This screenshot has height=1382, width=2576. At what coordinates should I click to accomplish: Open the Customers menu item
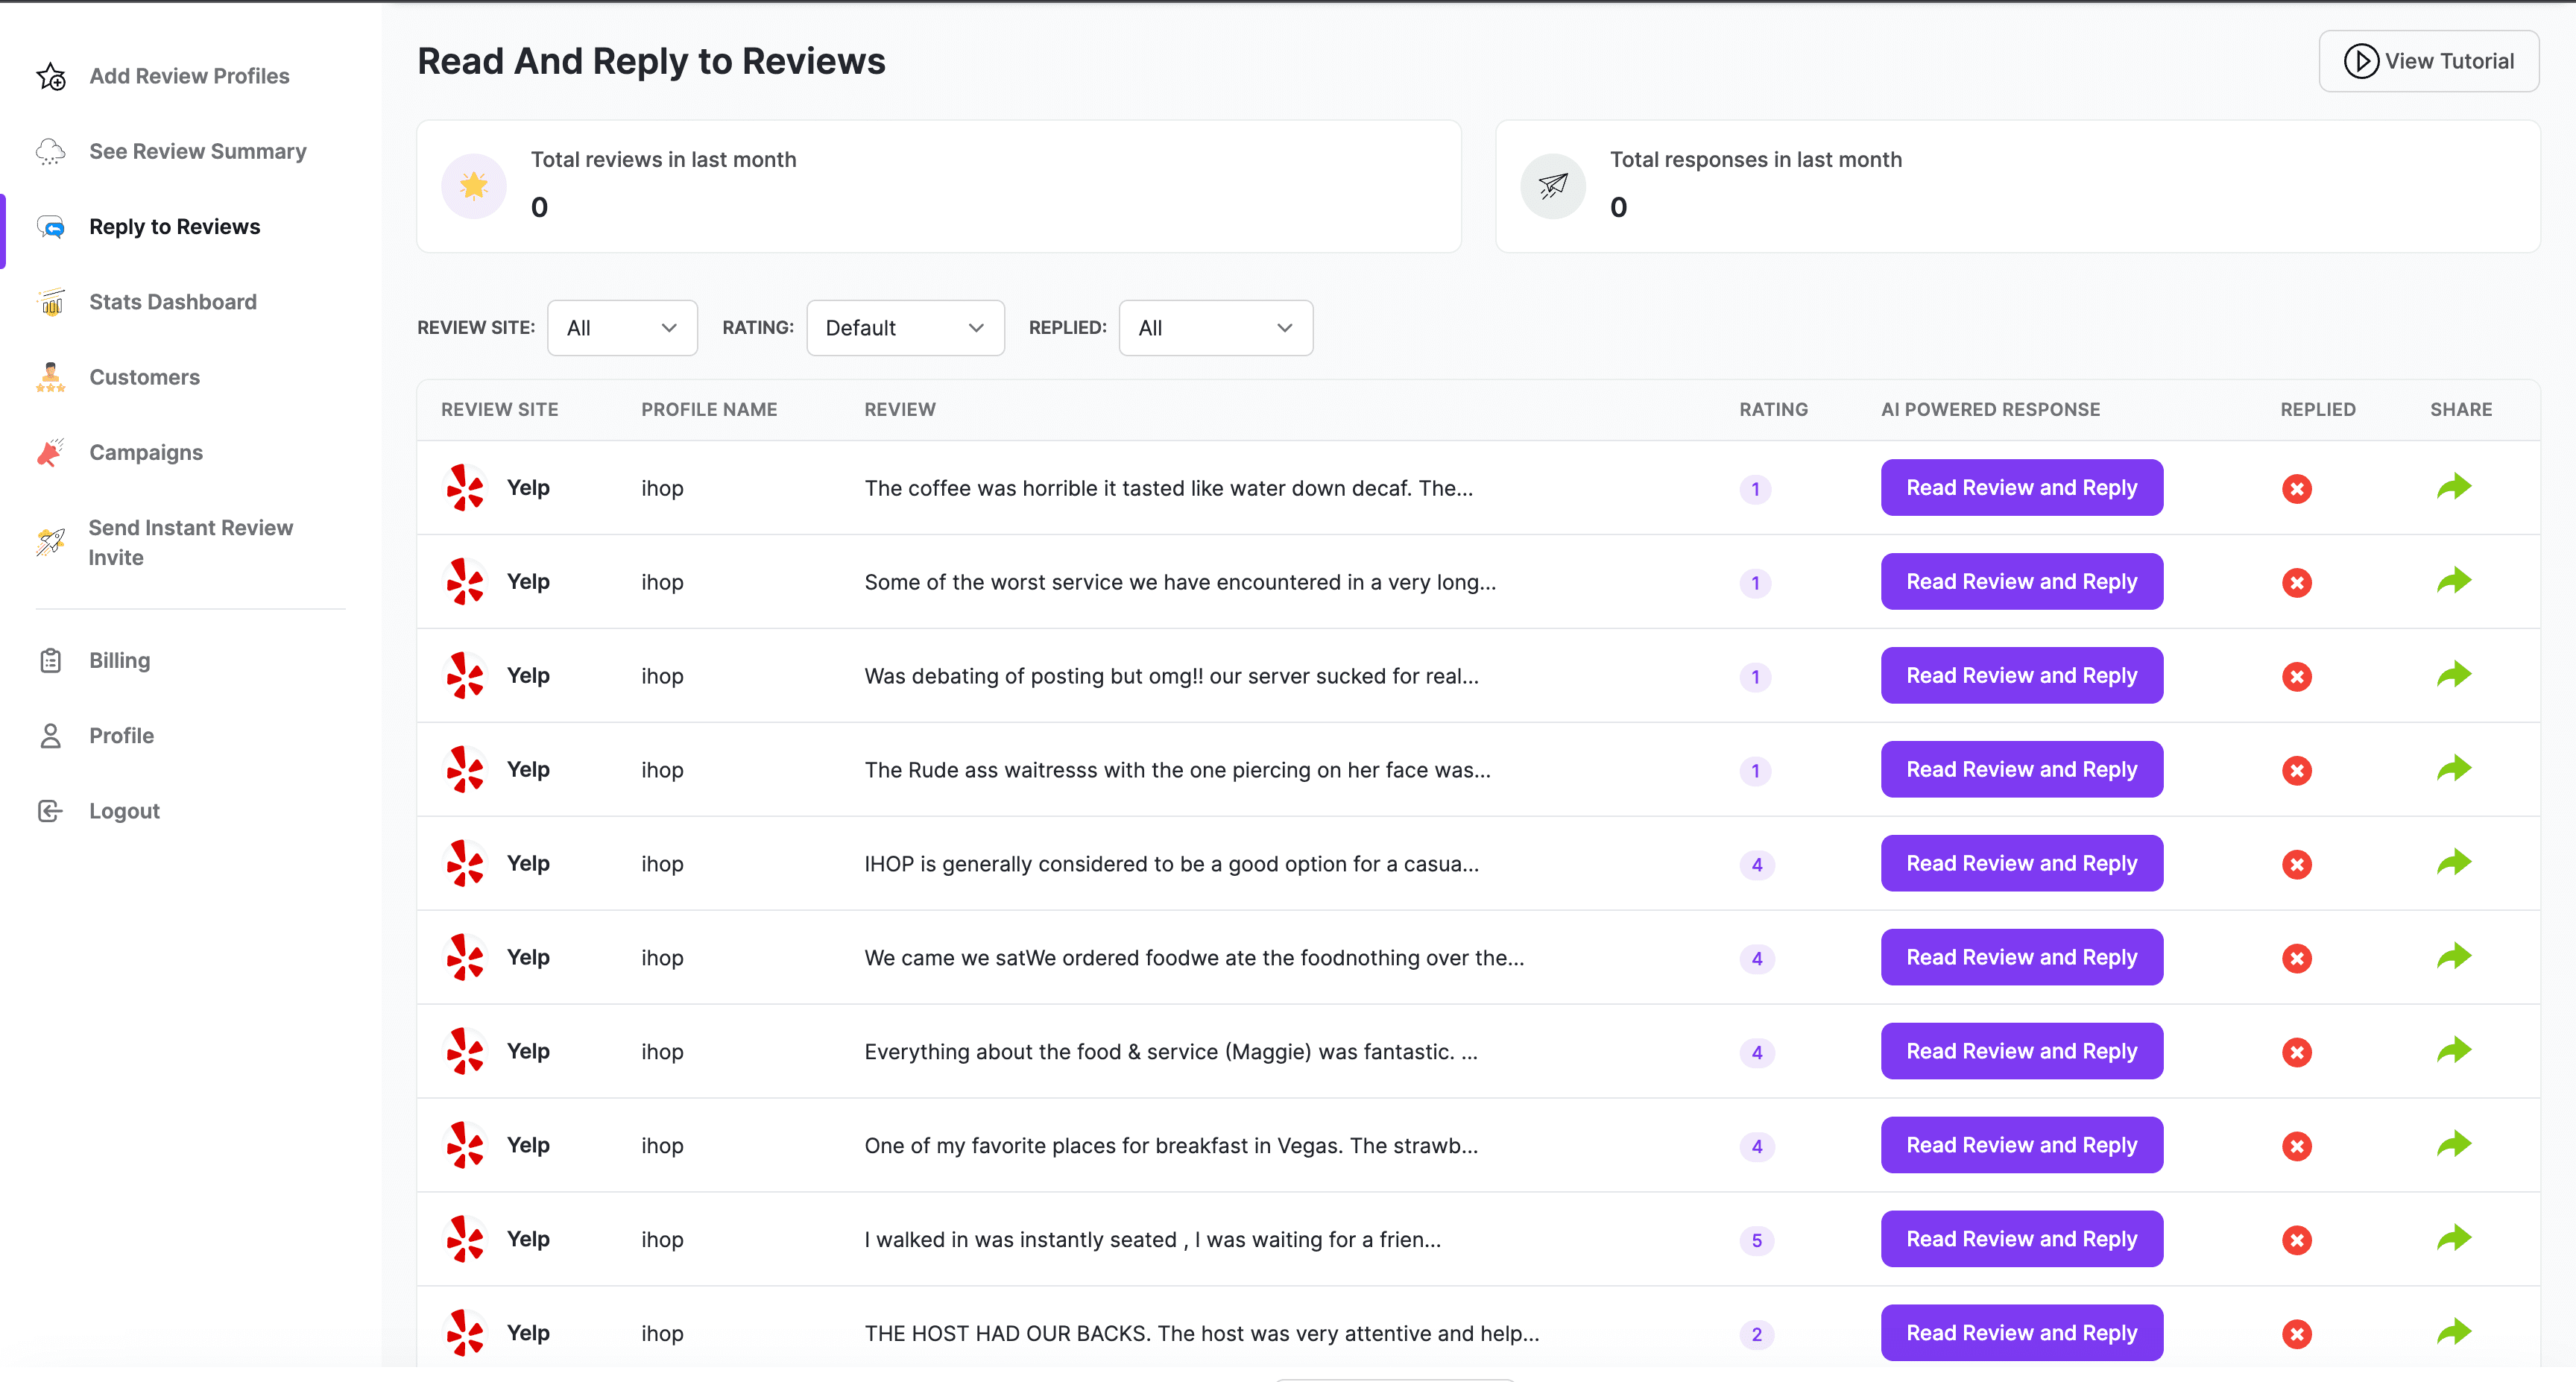144,377
